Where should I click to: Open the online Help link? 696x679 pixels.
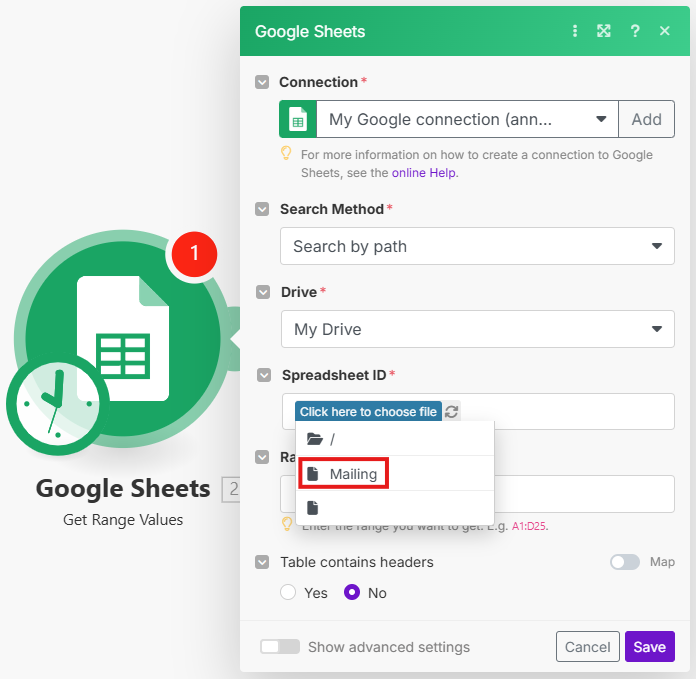click(424, 172)
